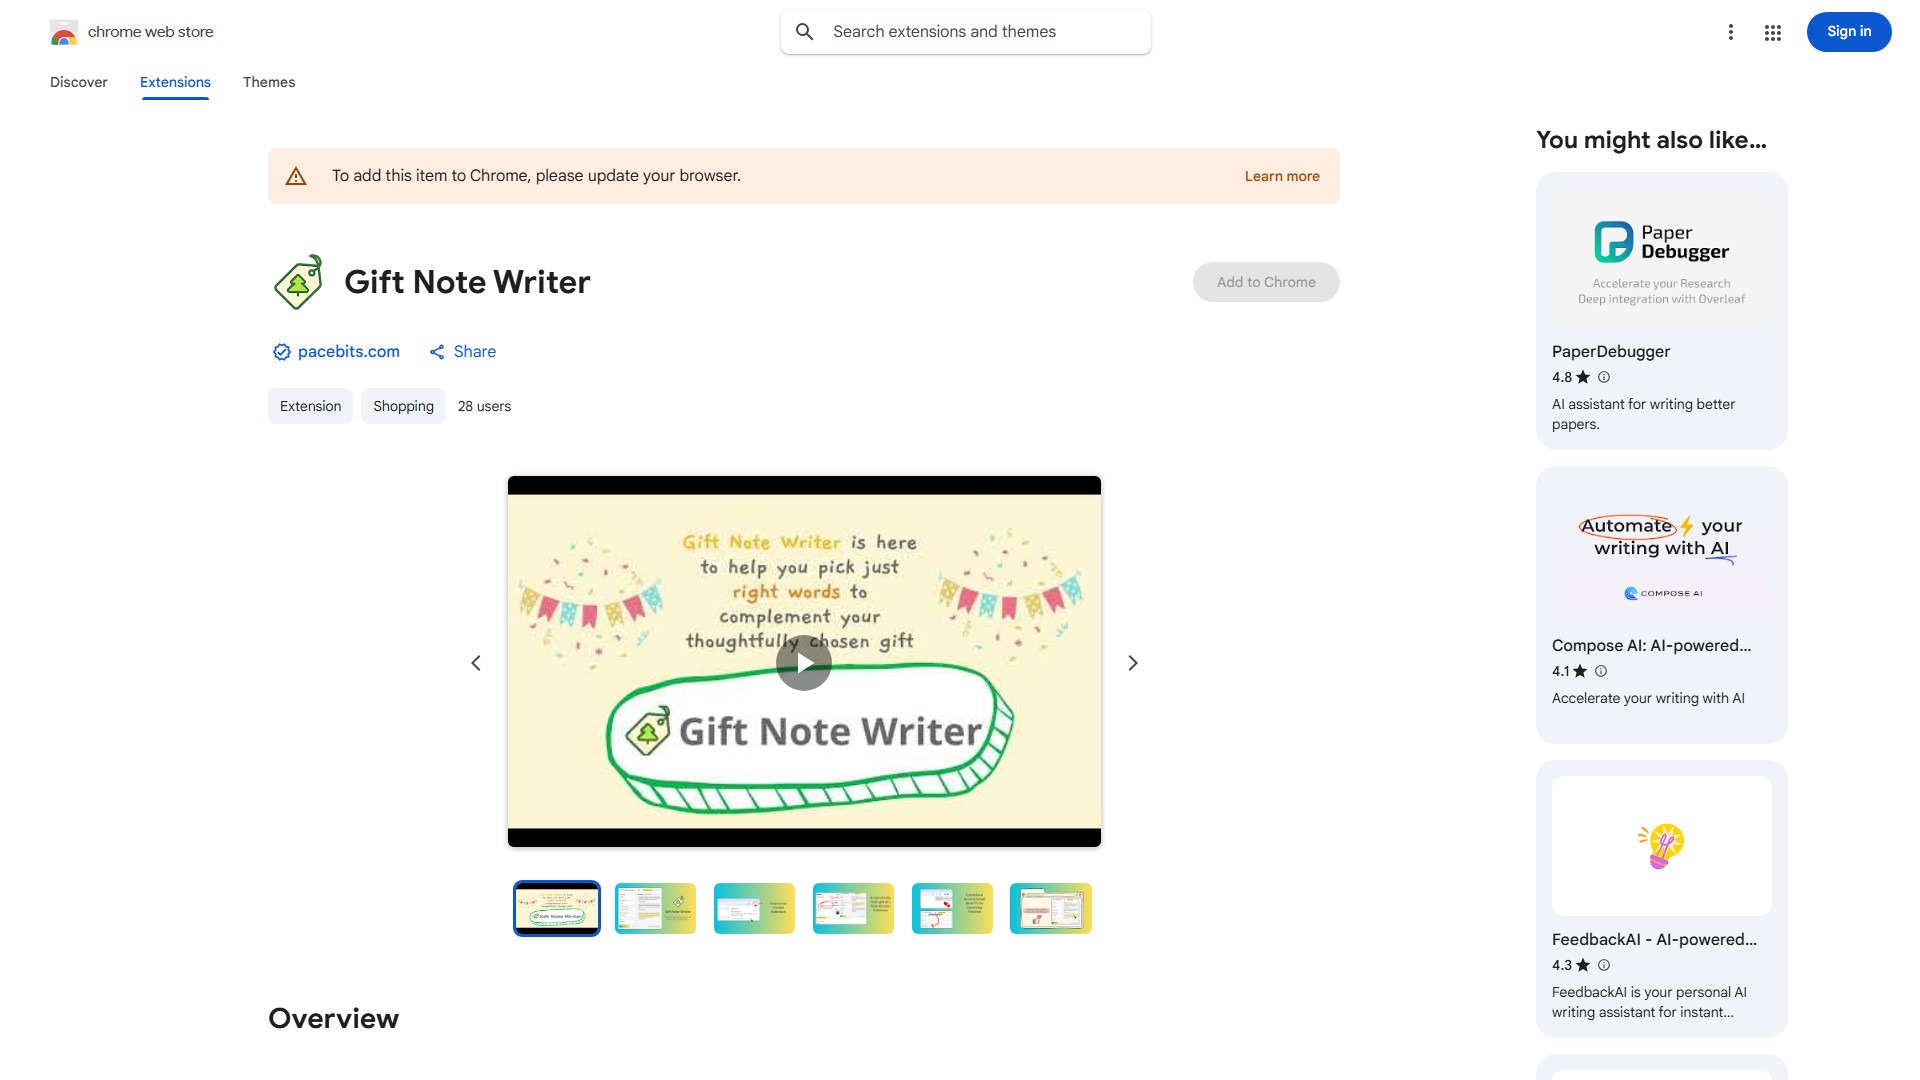Show the previous media carousel item
1920x1080 pixels.
coord(476,662)
